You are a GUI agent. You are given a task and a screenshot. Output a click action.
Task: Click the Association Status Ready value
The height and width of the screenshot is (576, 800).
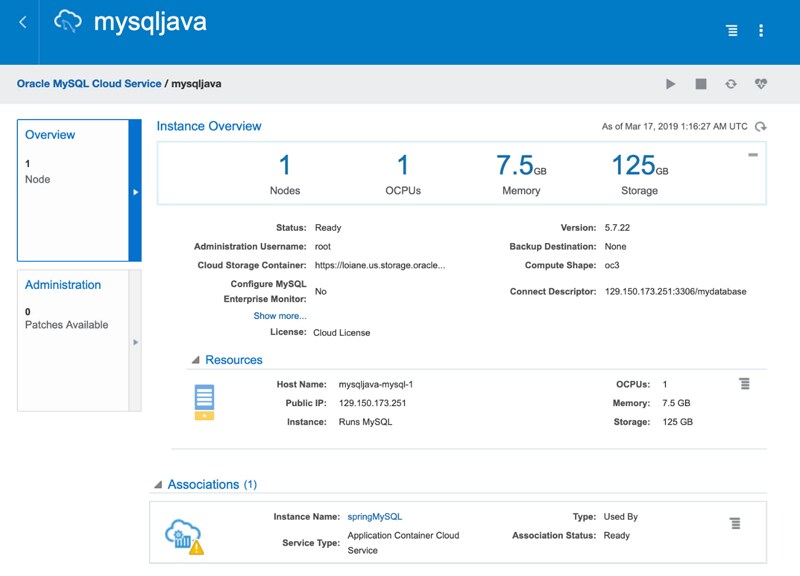click(x=616, y=536)
